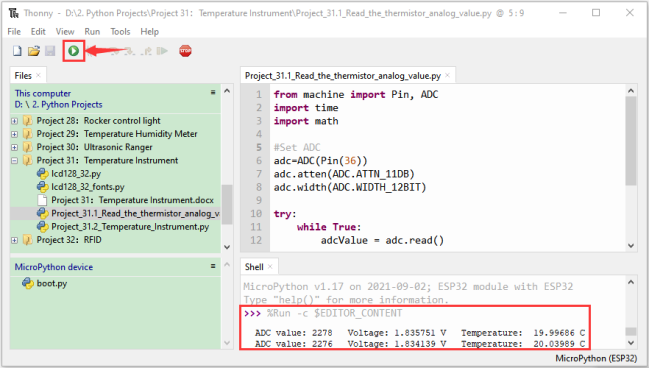Image resolution: width=650 pixels, height=368 pixels.
Task: Open MicroPython device panel menu icon
Action: (213, 266)
